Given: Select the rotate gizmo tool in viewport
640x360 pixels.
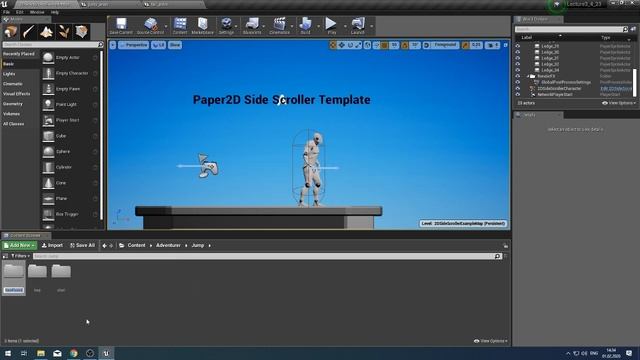Looking at the screenshot, I should point(350,45).
